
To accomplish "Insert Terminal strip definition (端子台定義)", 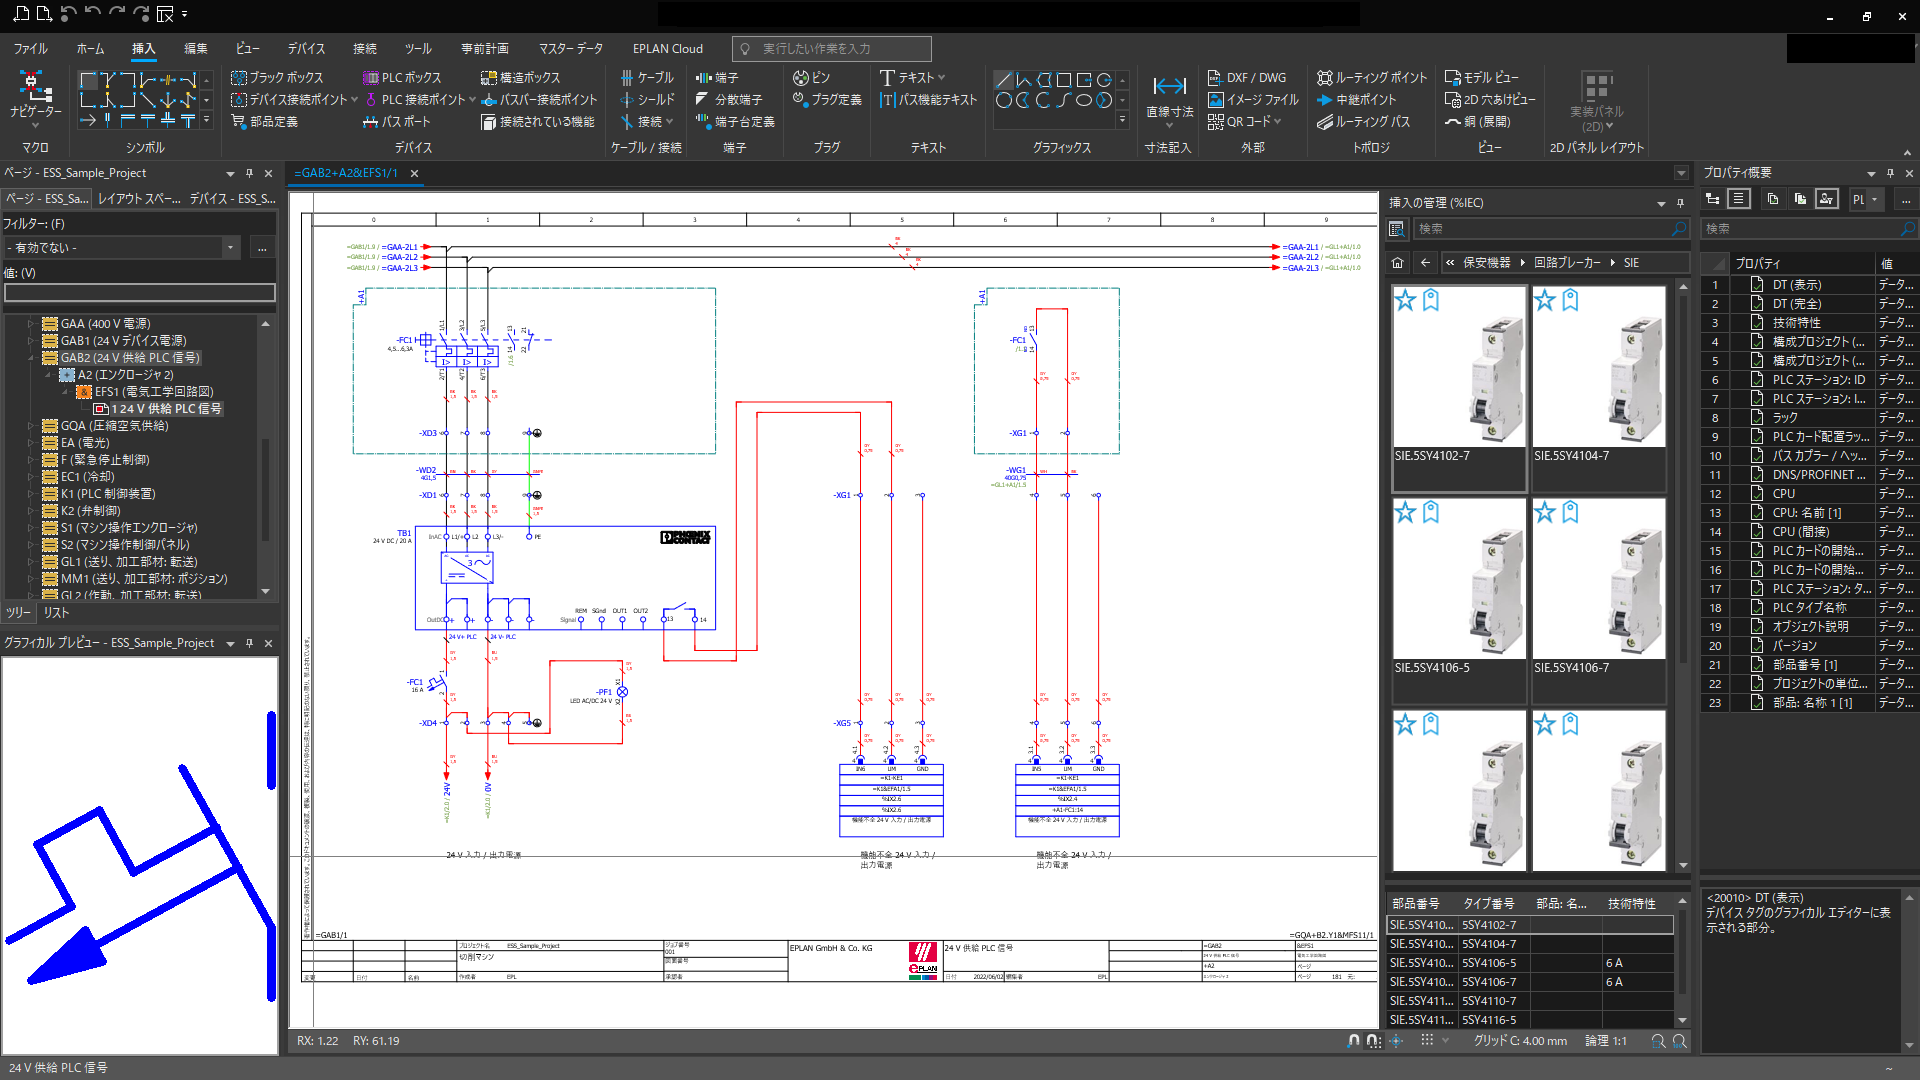I will [735, 121].
